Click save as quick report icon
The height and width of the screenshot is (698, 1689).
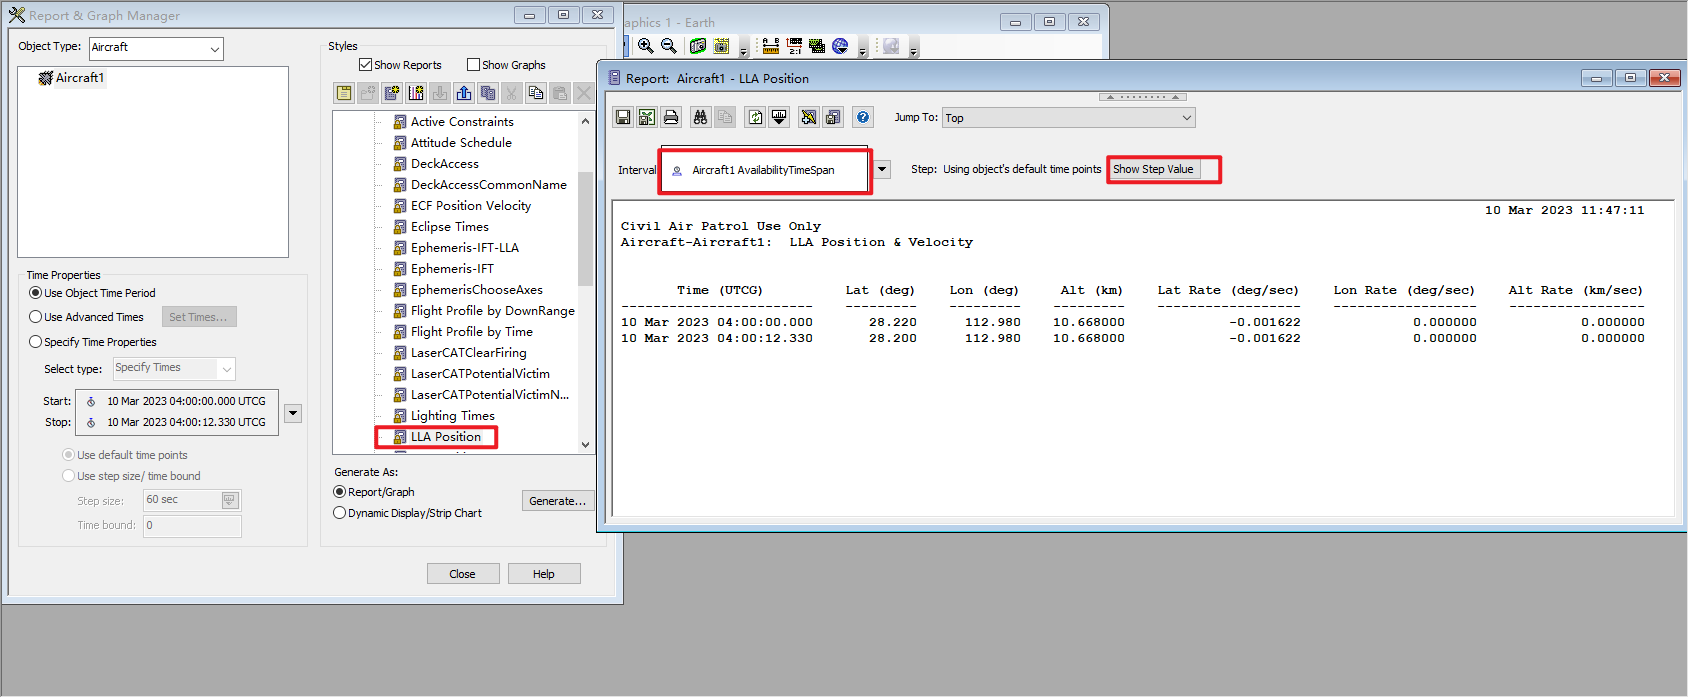coord(833,118)
